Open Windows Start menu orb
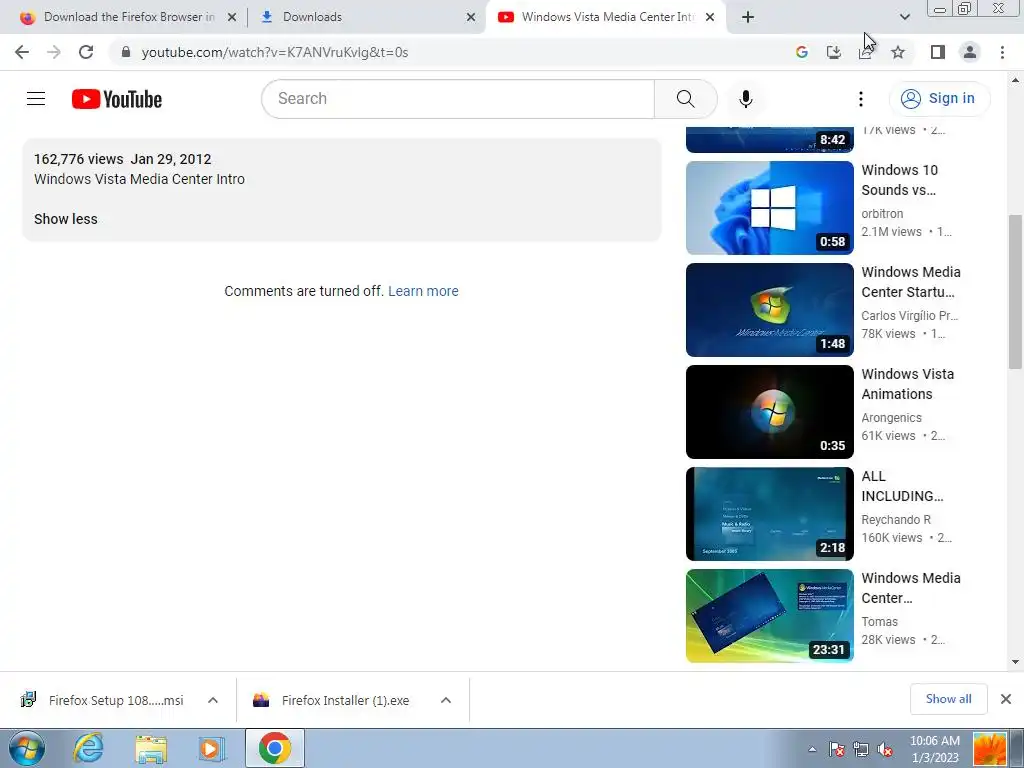This screenshot has width=1024, height=768. coord(26,748)
